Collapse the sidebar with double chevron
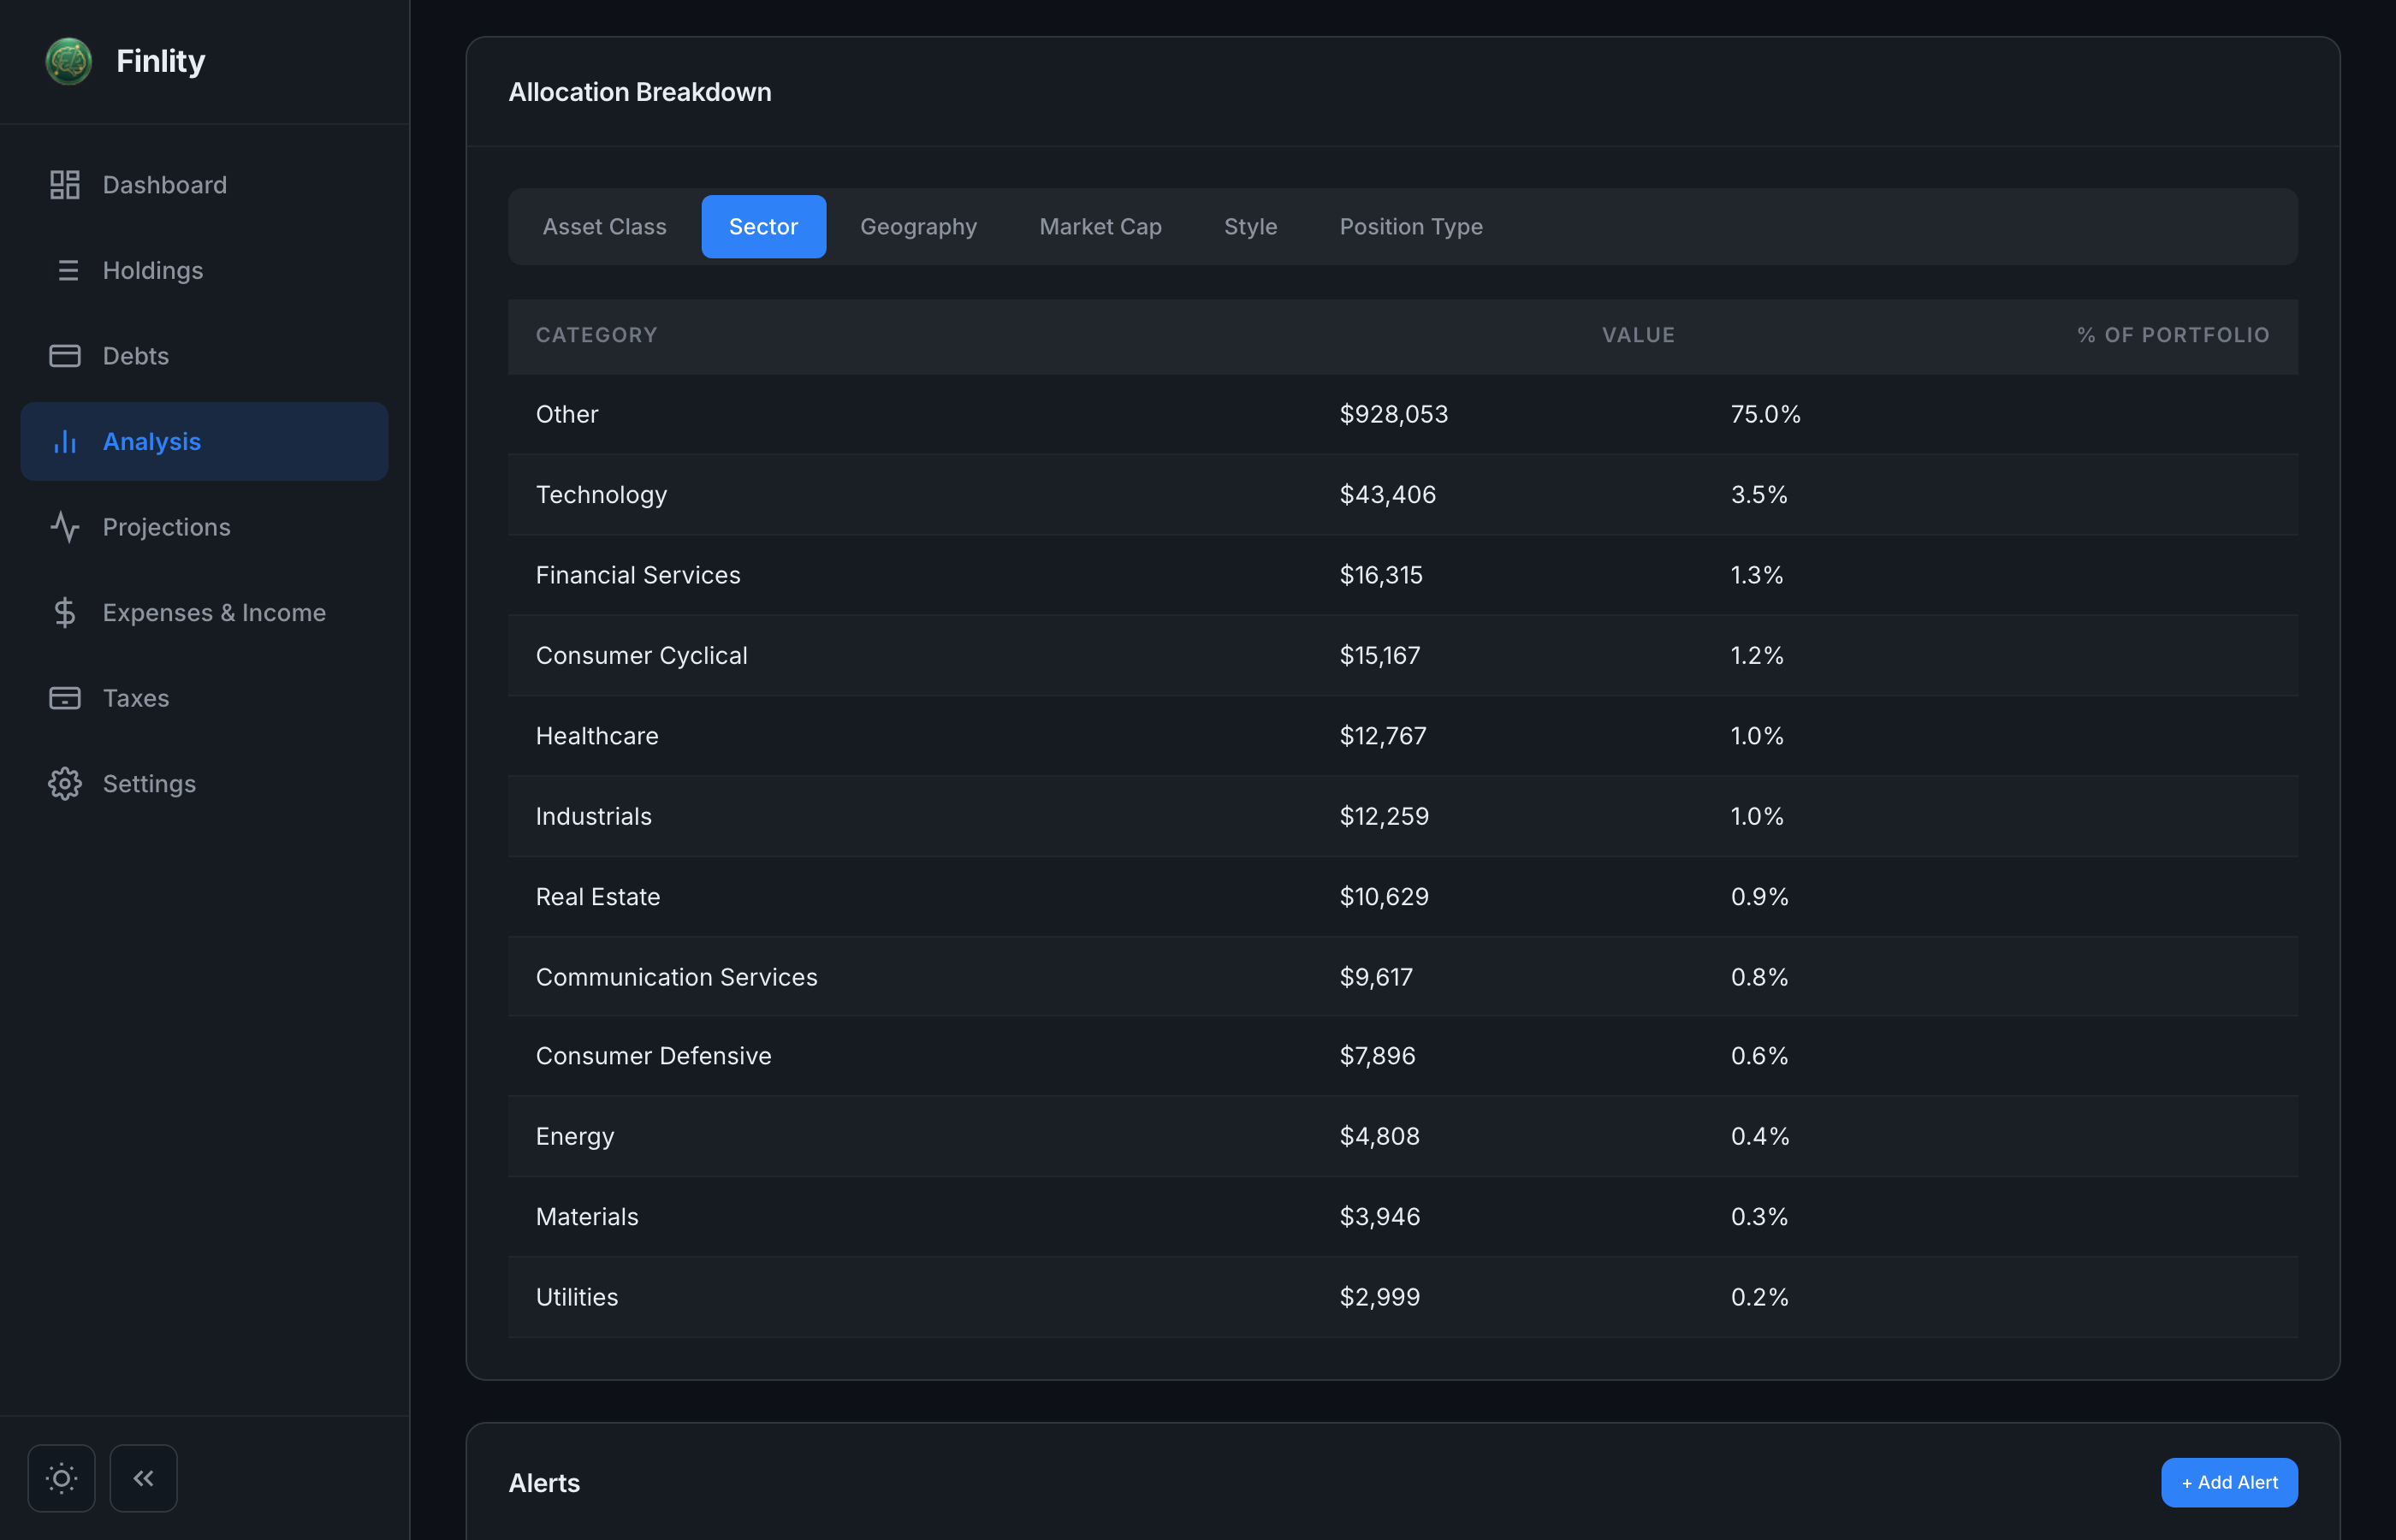The width and height of the screenshot is (2396, 1540). coord(143,1478)
